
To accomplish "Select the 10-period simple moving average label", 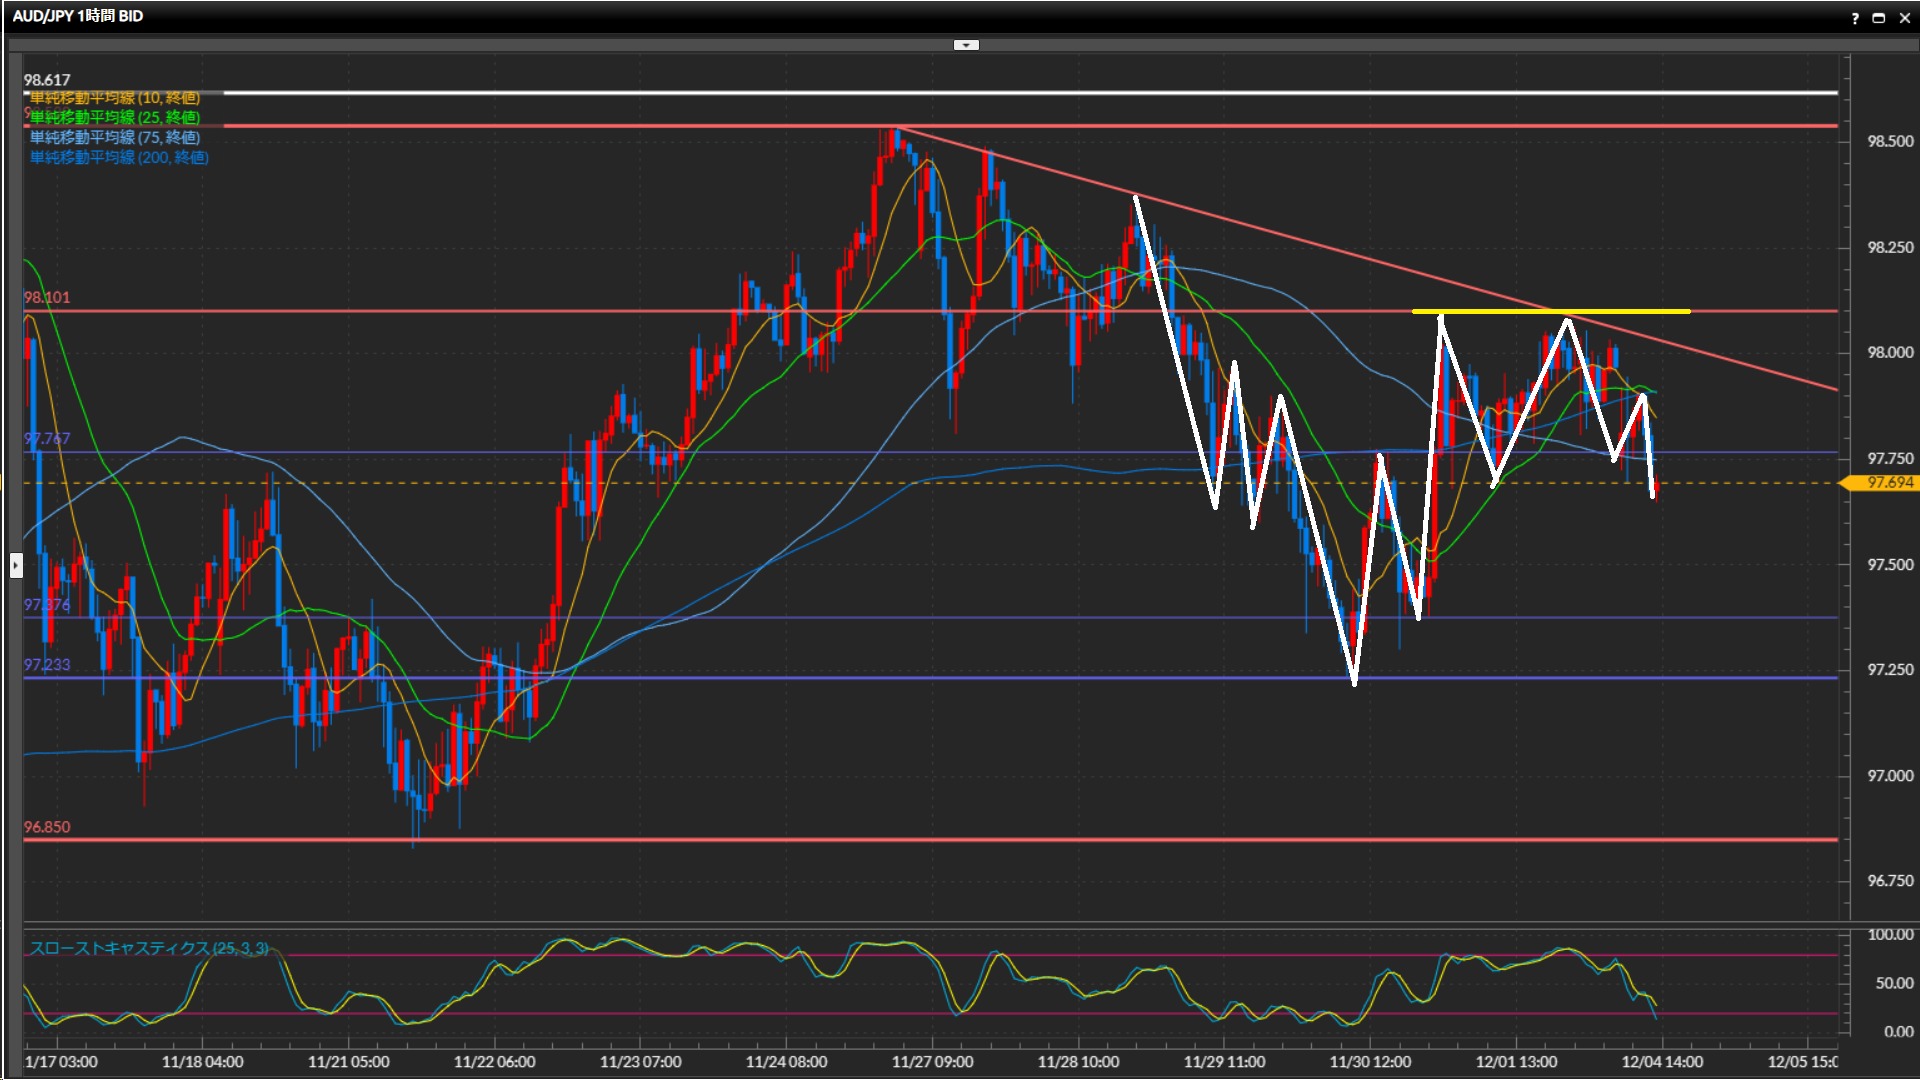I will pyautogui.click(x=115, y=98).
